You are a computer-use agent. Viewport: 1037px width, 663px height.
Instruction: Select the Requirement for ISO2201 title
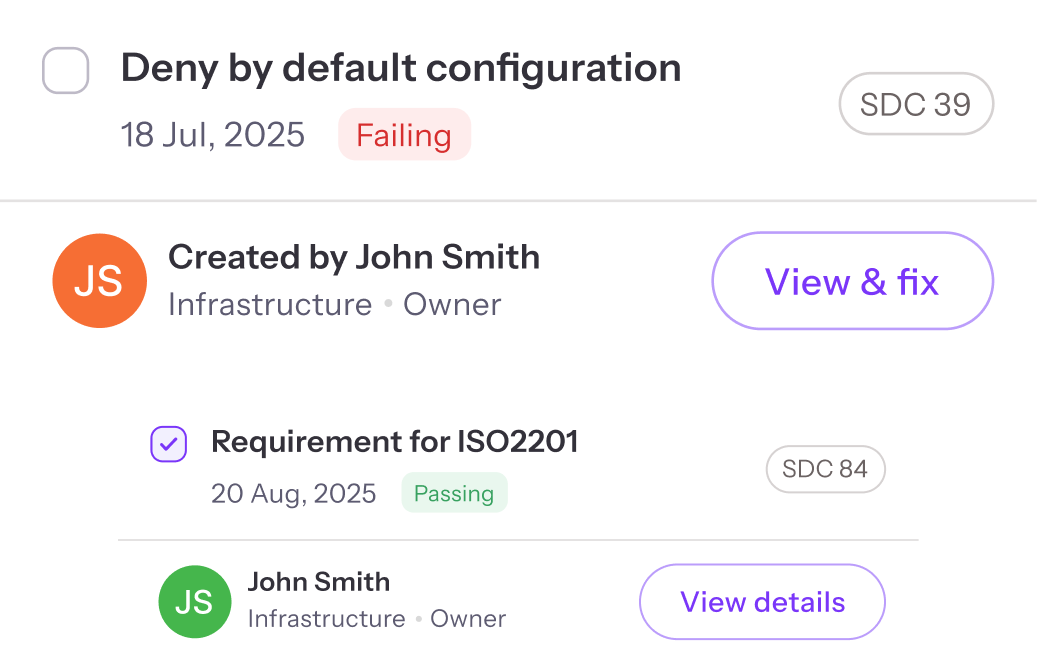(393, 441)
